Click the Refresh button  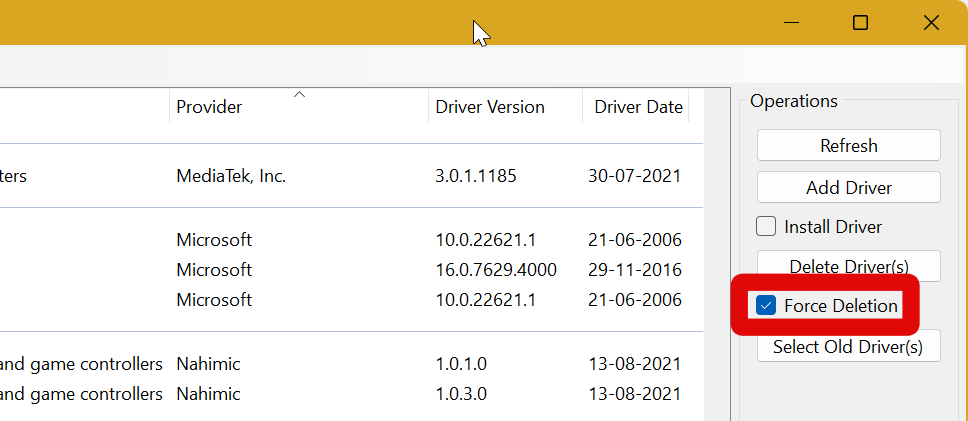pyautogui.click(x=848, y=145)
